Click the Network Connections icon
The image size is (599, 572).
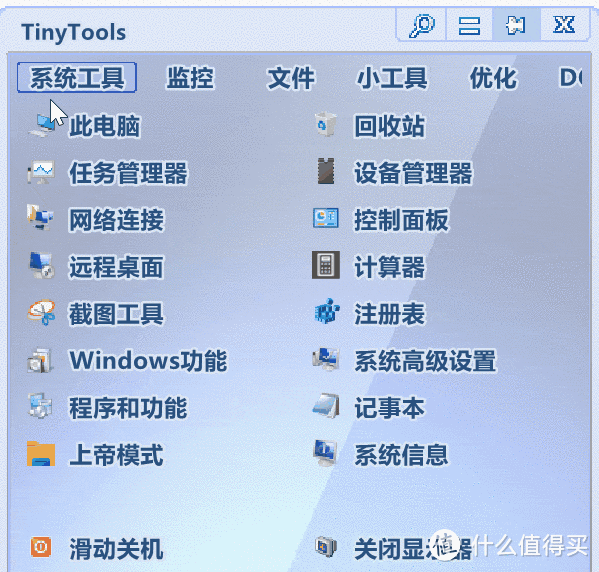pos(40,217)
